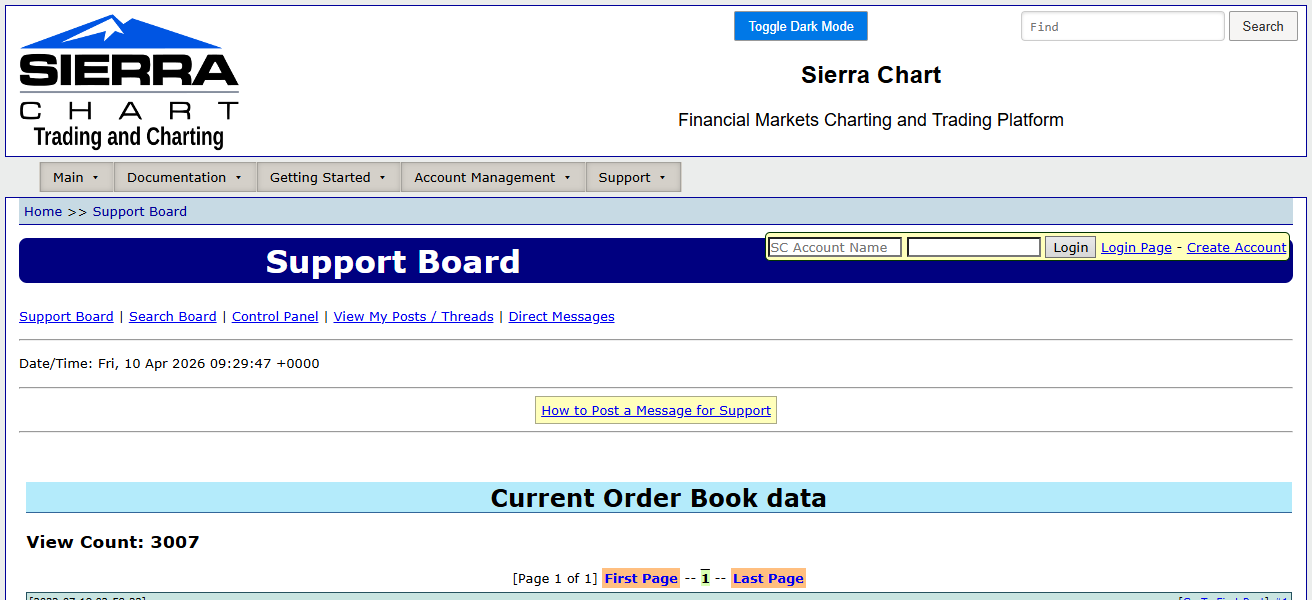Viewport: 1312px width, 600px height.
Task: Open the Account Management menu
Action: tap(492, 177)
